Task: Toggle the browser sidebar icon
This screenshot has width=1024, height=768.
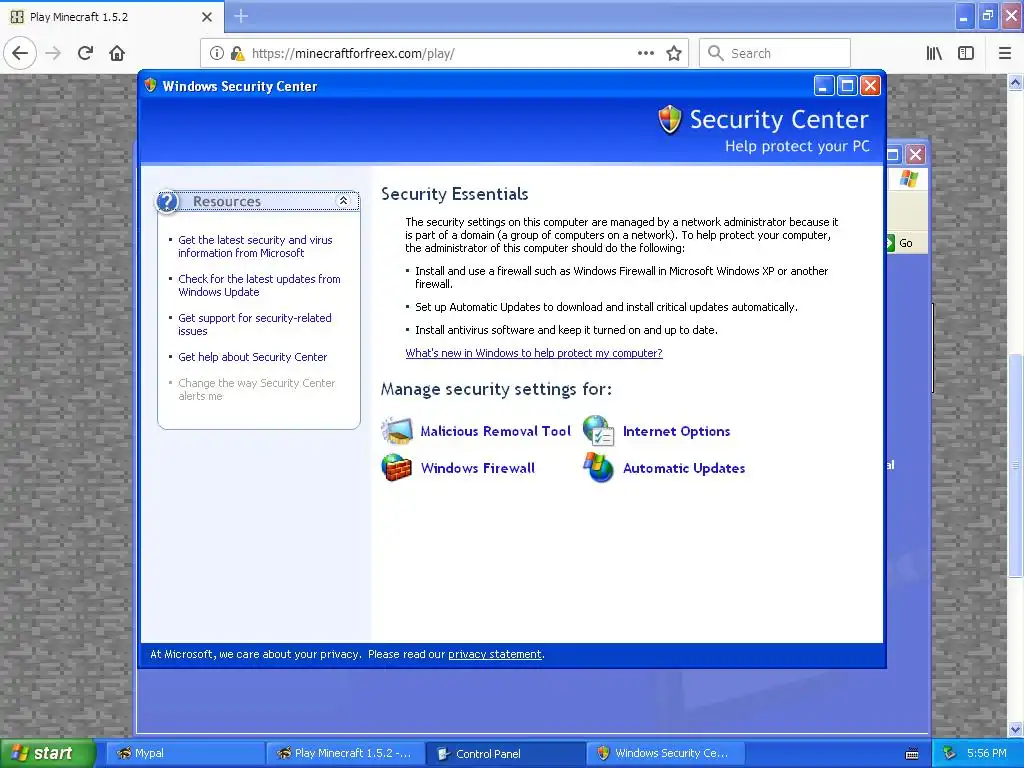Action: coord(966,53)
